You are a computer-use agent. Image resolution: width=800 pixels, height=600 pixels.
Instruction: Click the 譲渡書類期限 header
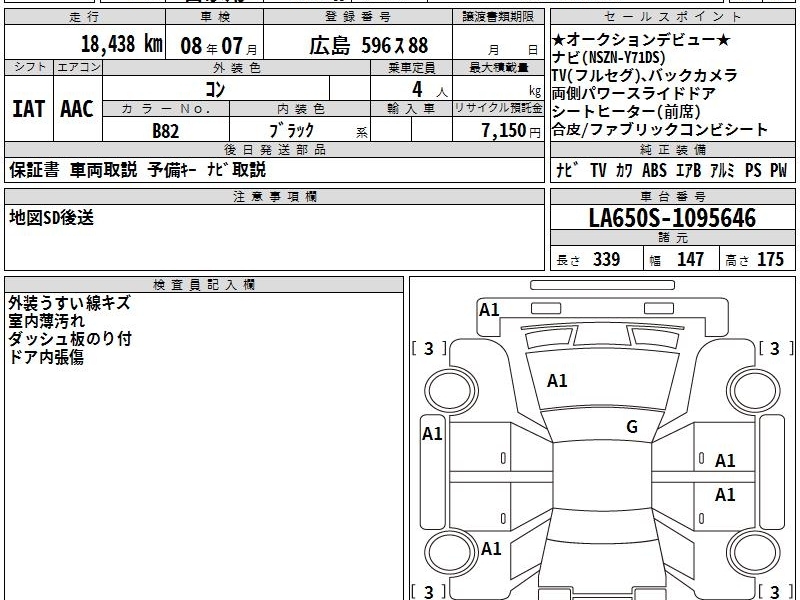tap(498, 17)
